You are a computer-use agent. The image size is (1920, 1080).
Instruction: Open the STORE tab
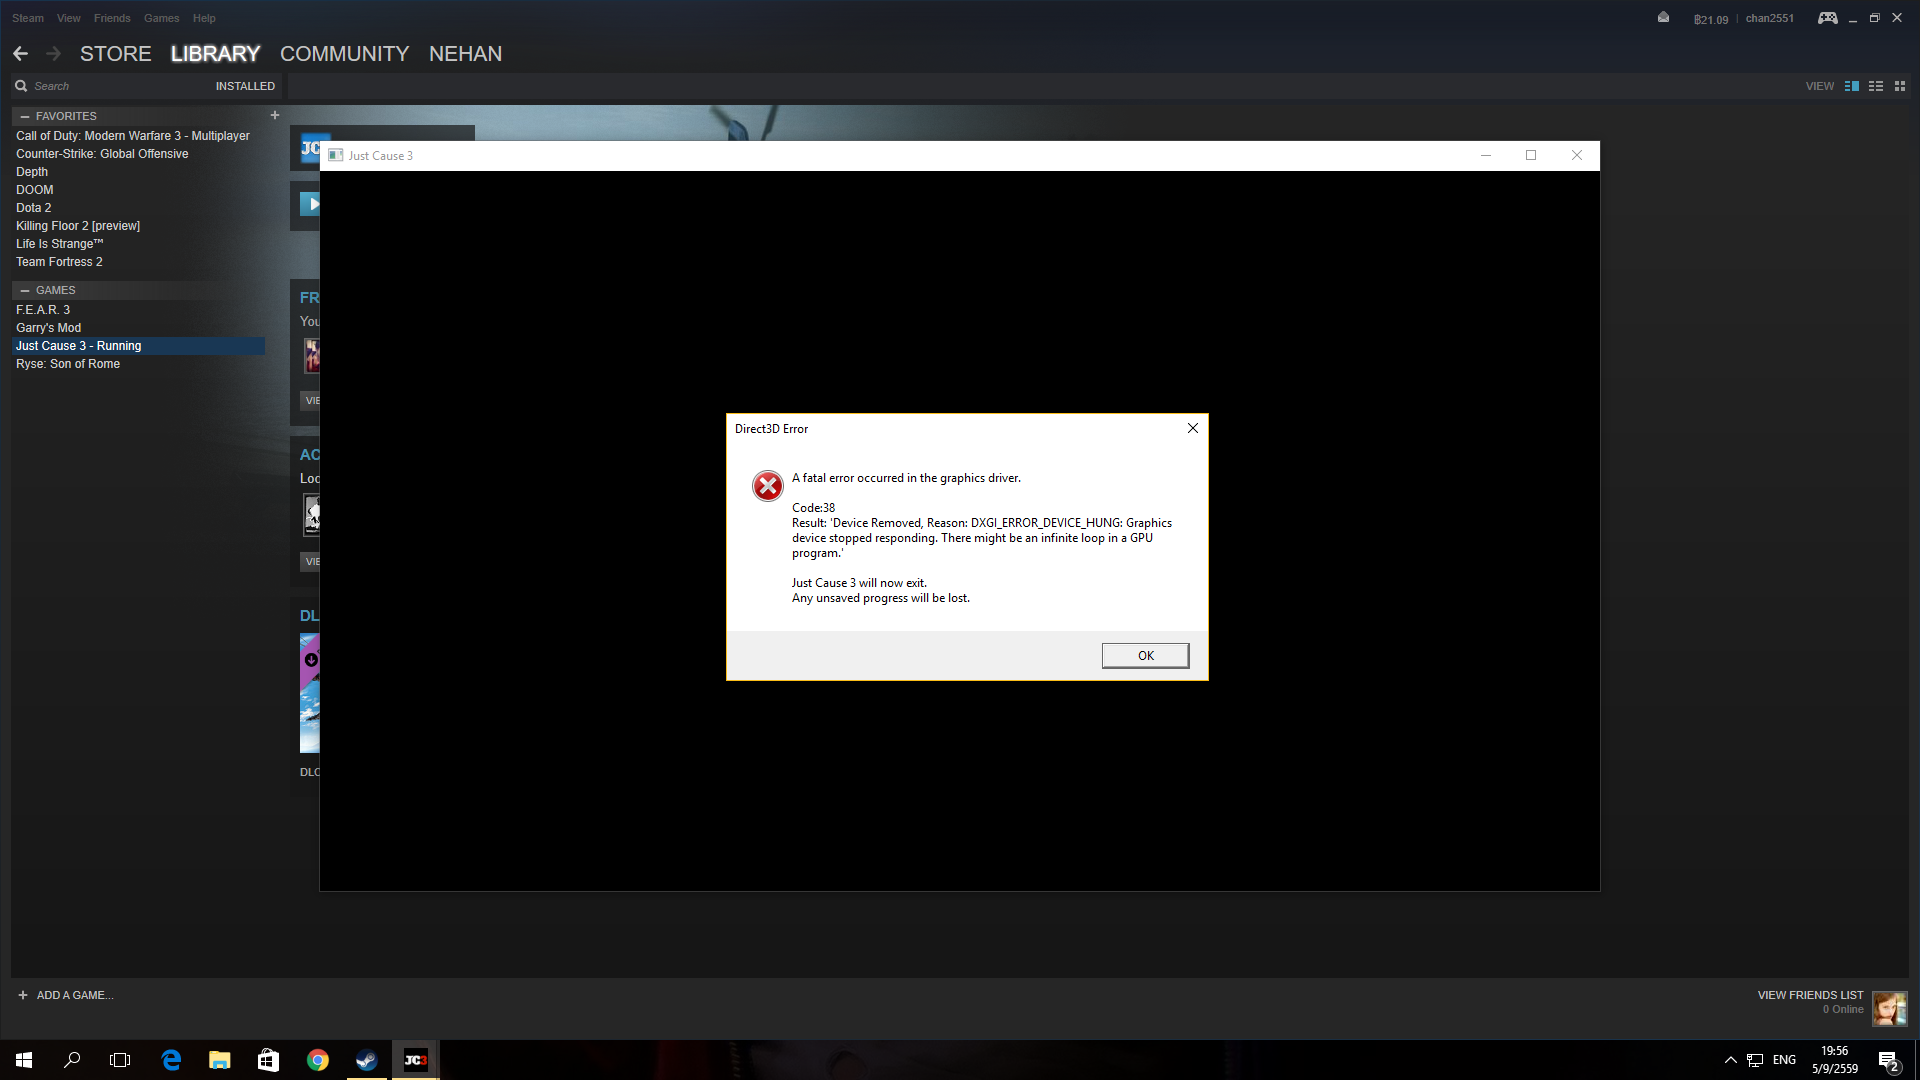[116, 54]
